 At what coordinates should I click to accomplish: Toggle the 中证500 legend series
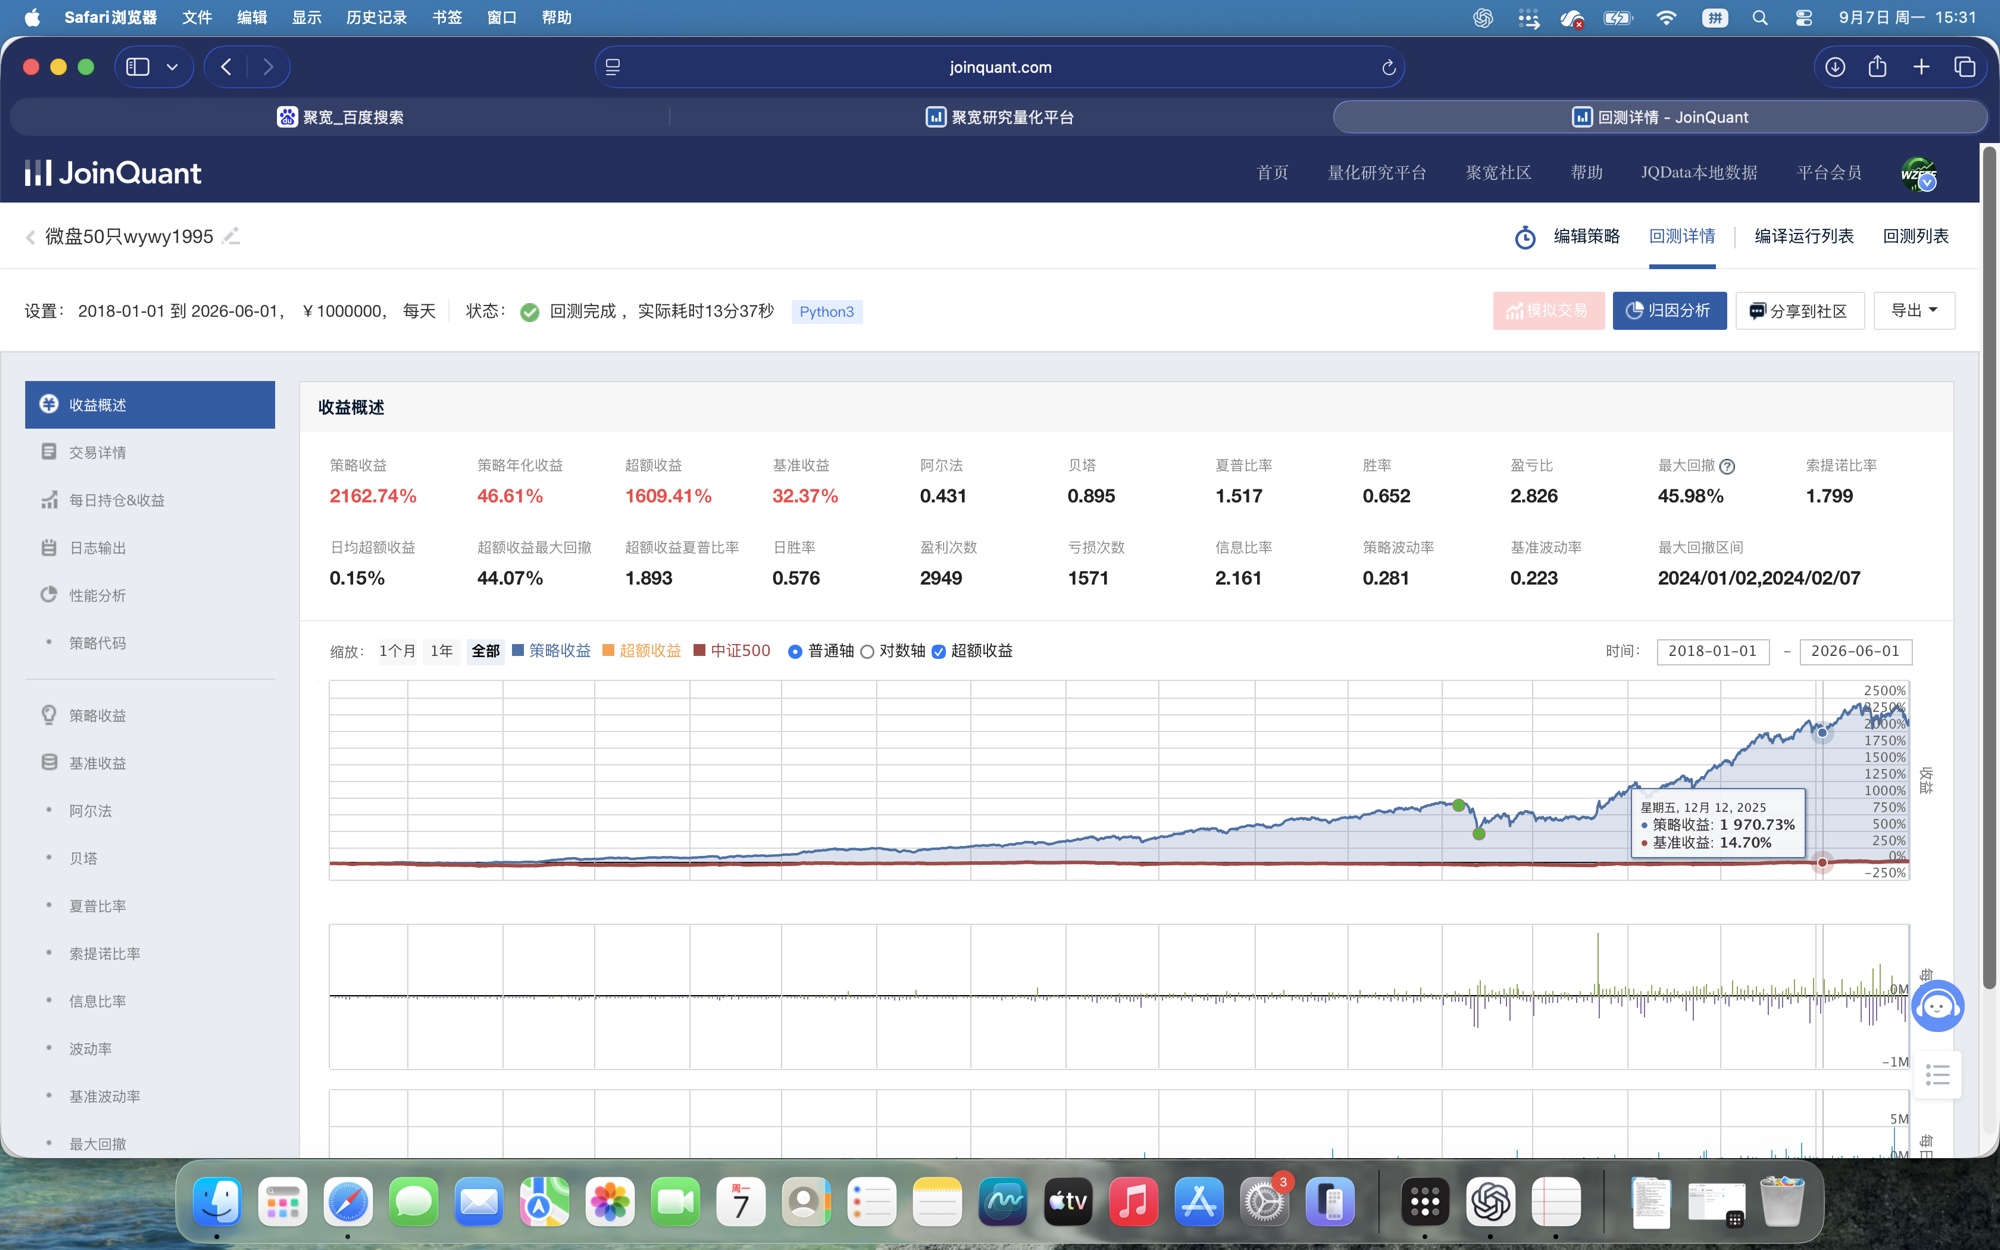(732, 651)
